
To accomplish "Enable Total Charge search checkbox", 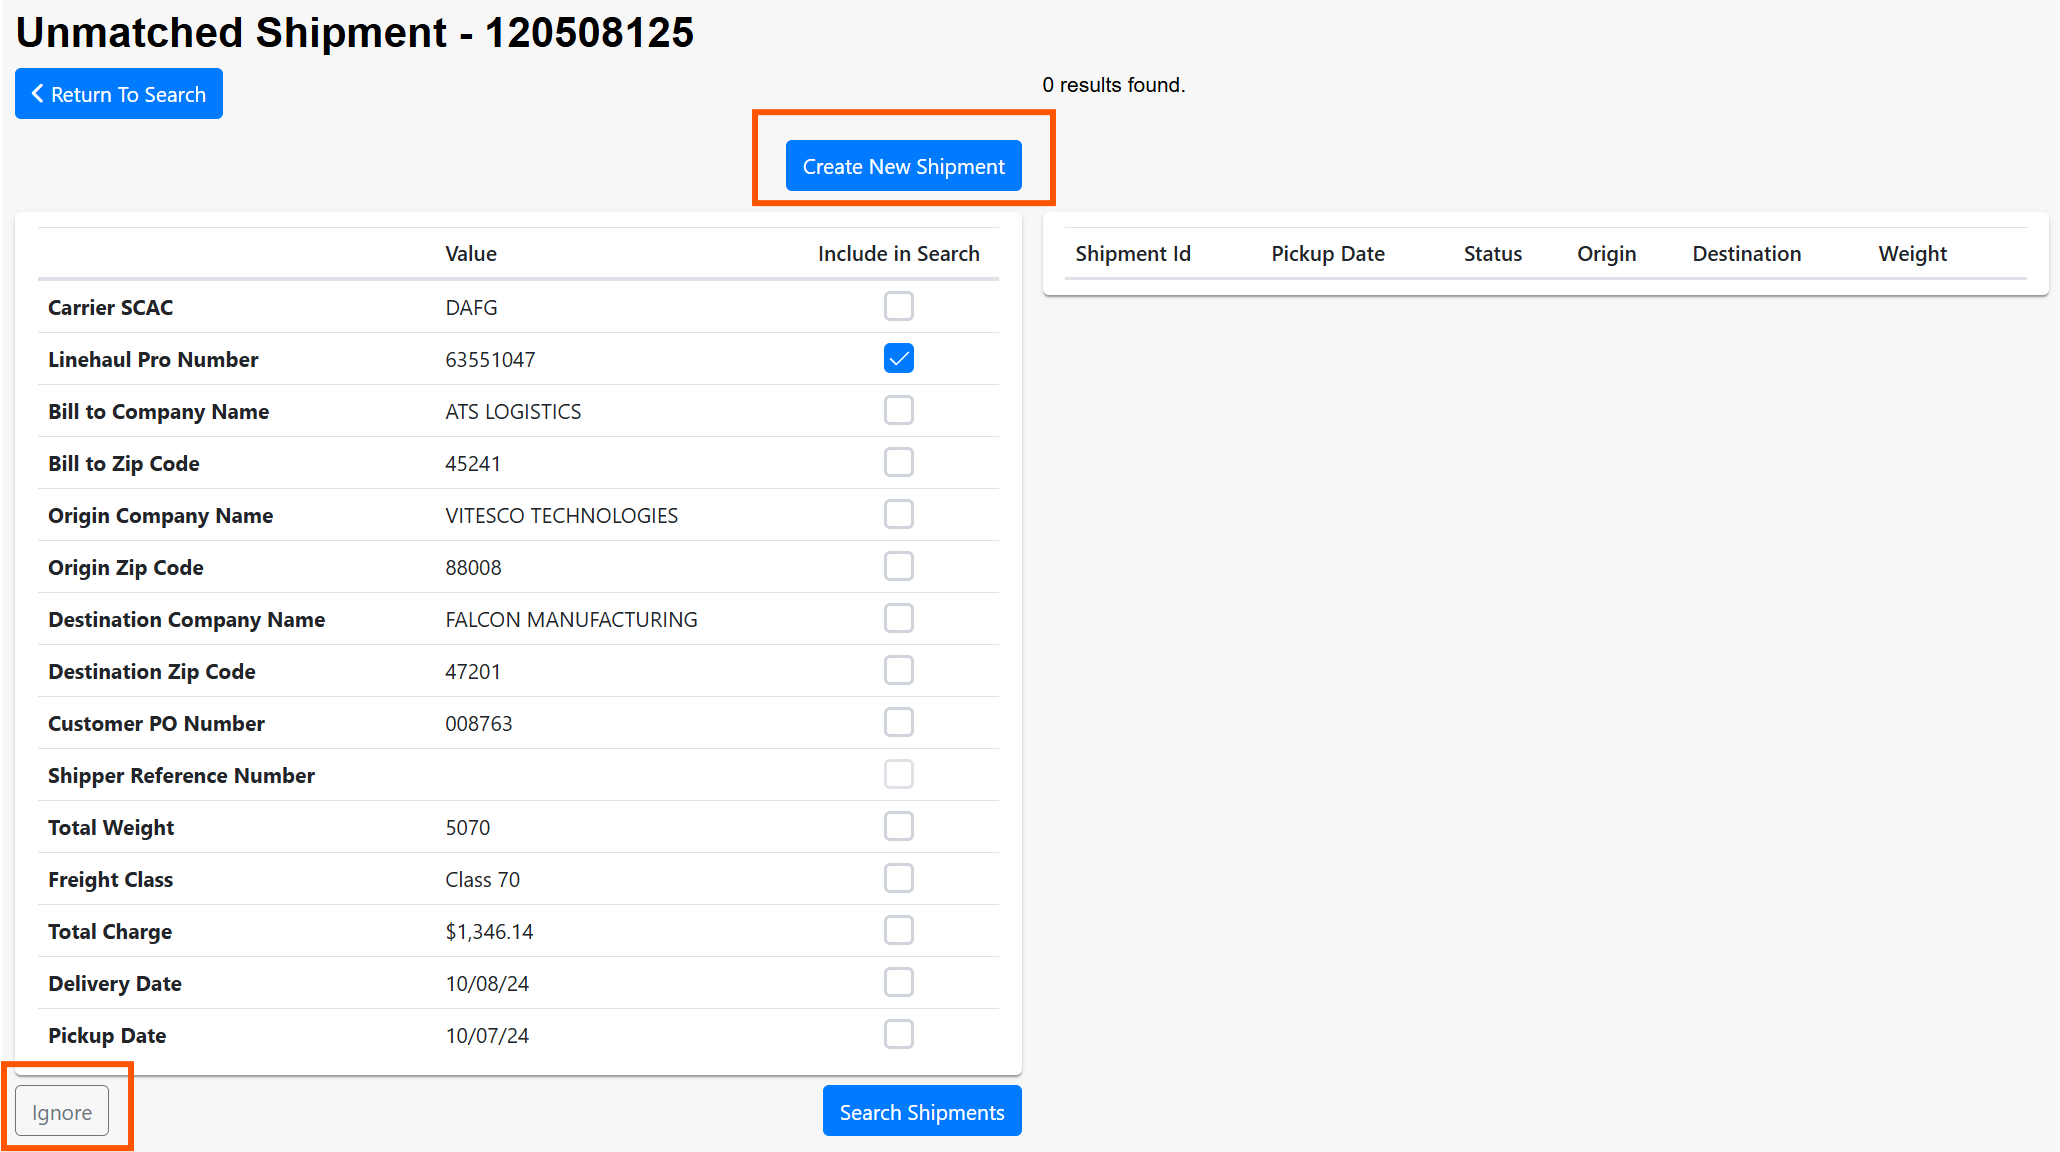I will pyautogui.click(x=898, y=930).
